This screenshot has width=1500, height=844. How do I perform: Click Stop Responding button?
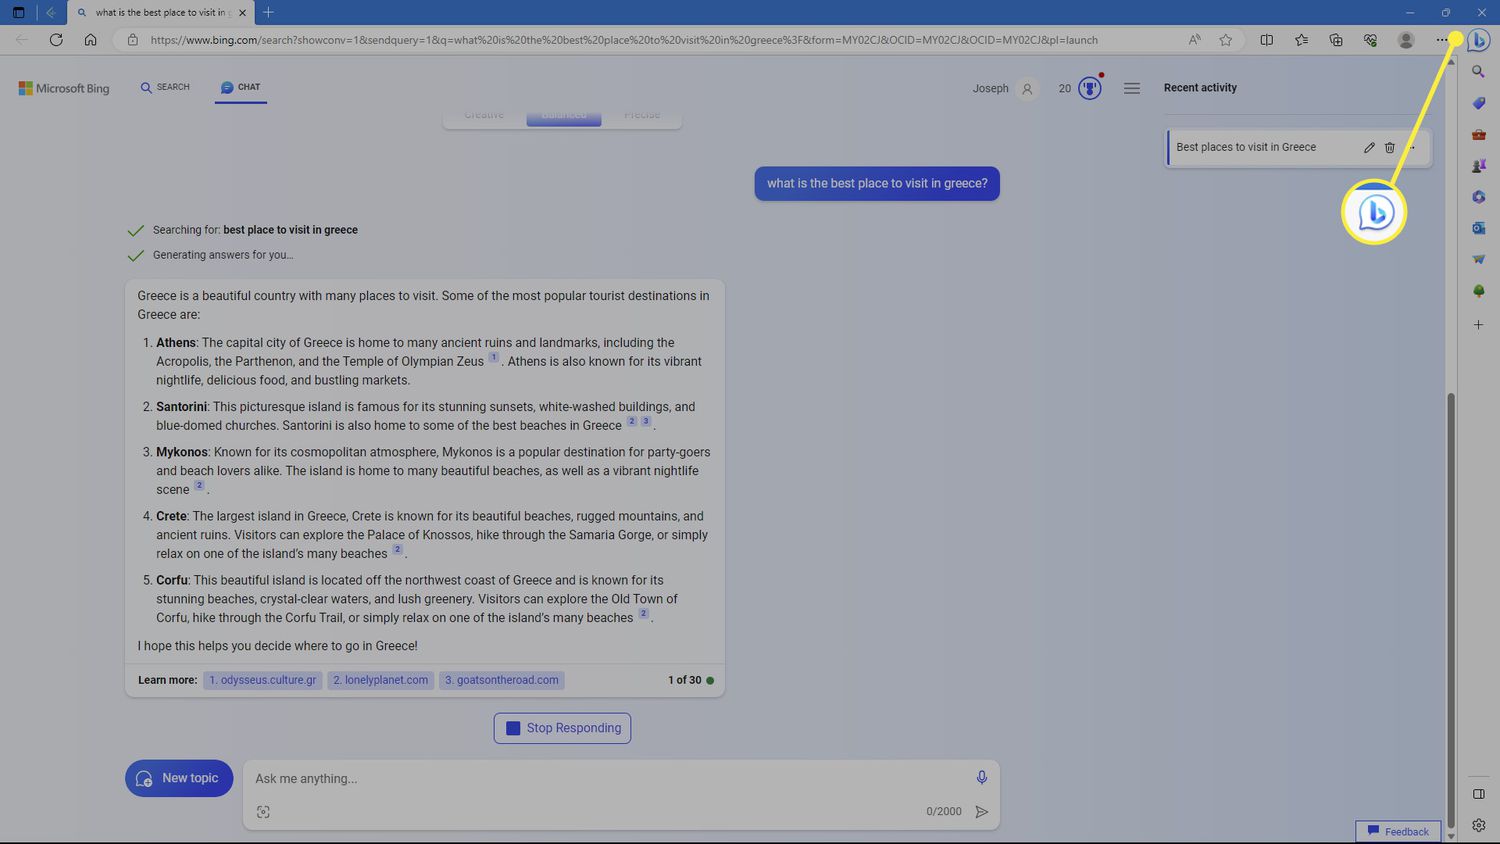click(562, 728)
